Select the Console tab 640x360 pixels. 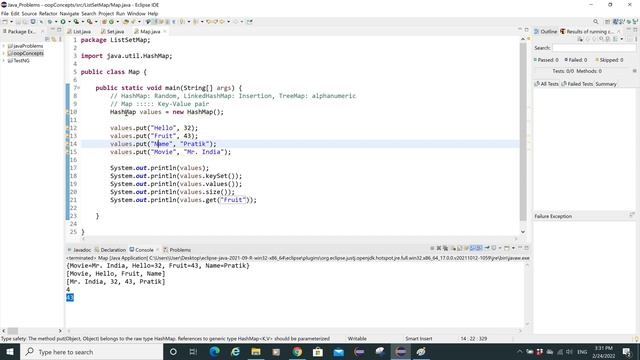click(142, 250)
